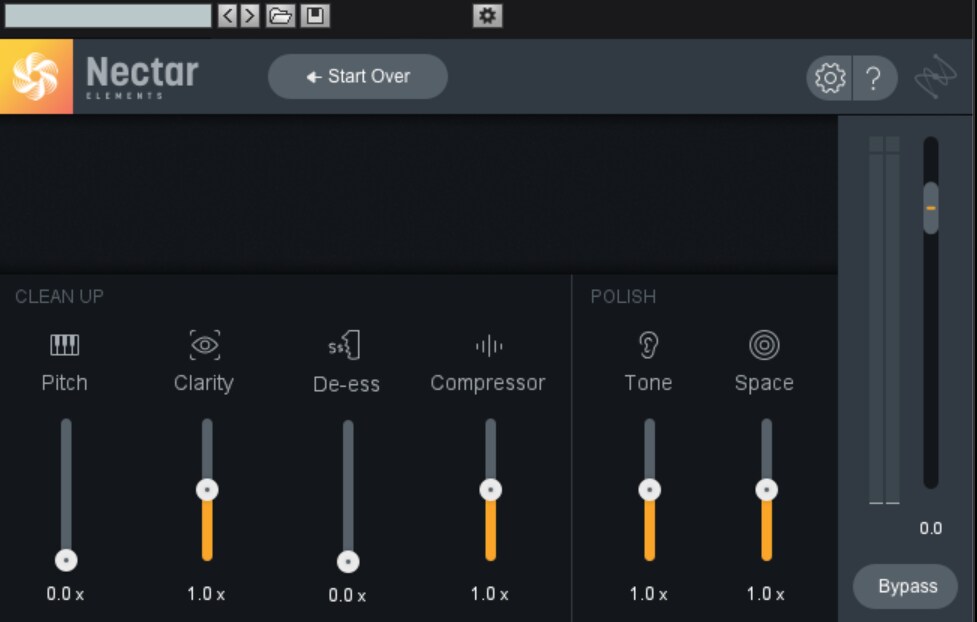
Task: Click the Space label
Action: (x=764, y=383)
